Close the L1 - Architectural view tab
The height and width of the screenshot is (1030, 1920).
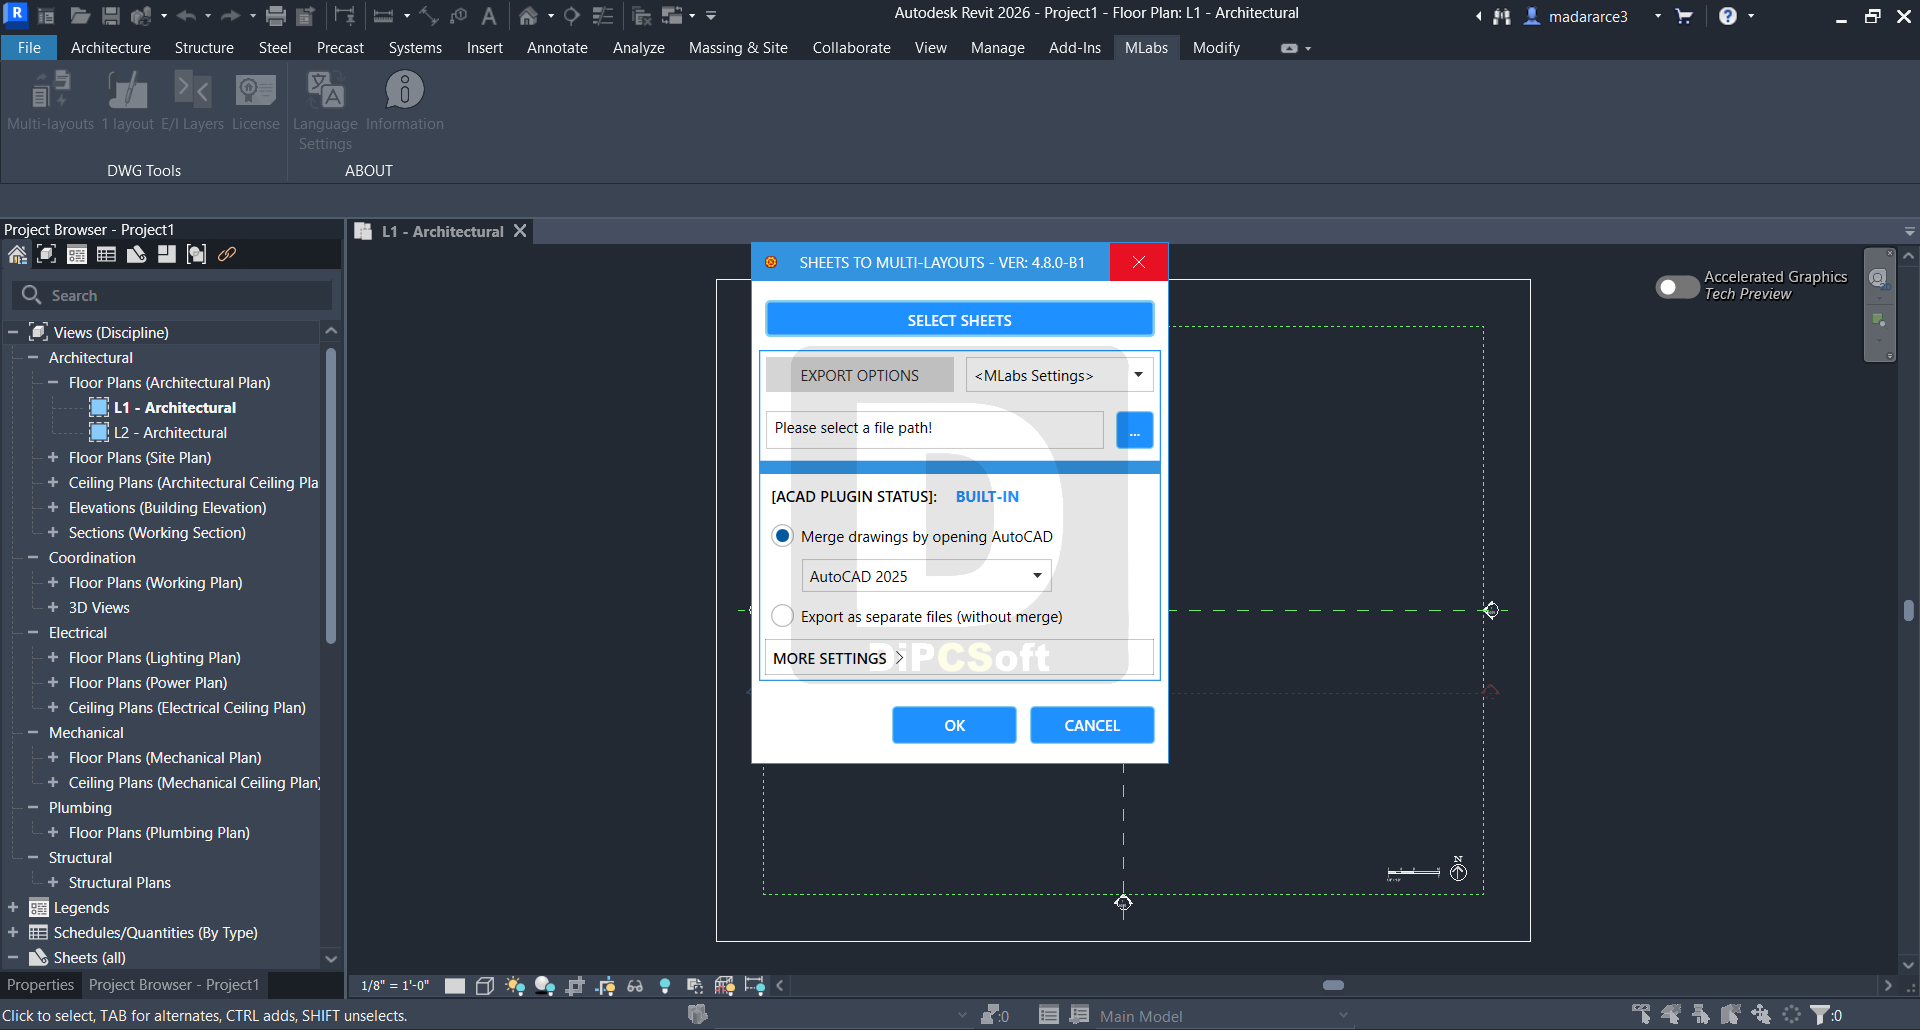tap(520, 231)
